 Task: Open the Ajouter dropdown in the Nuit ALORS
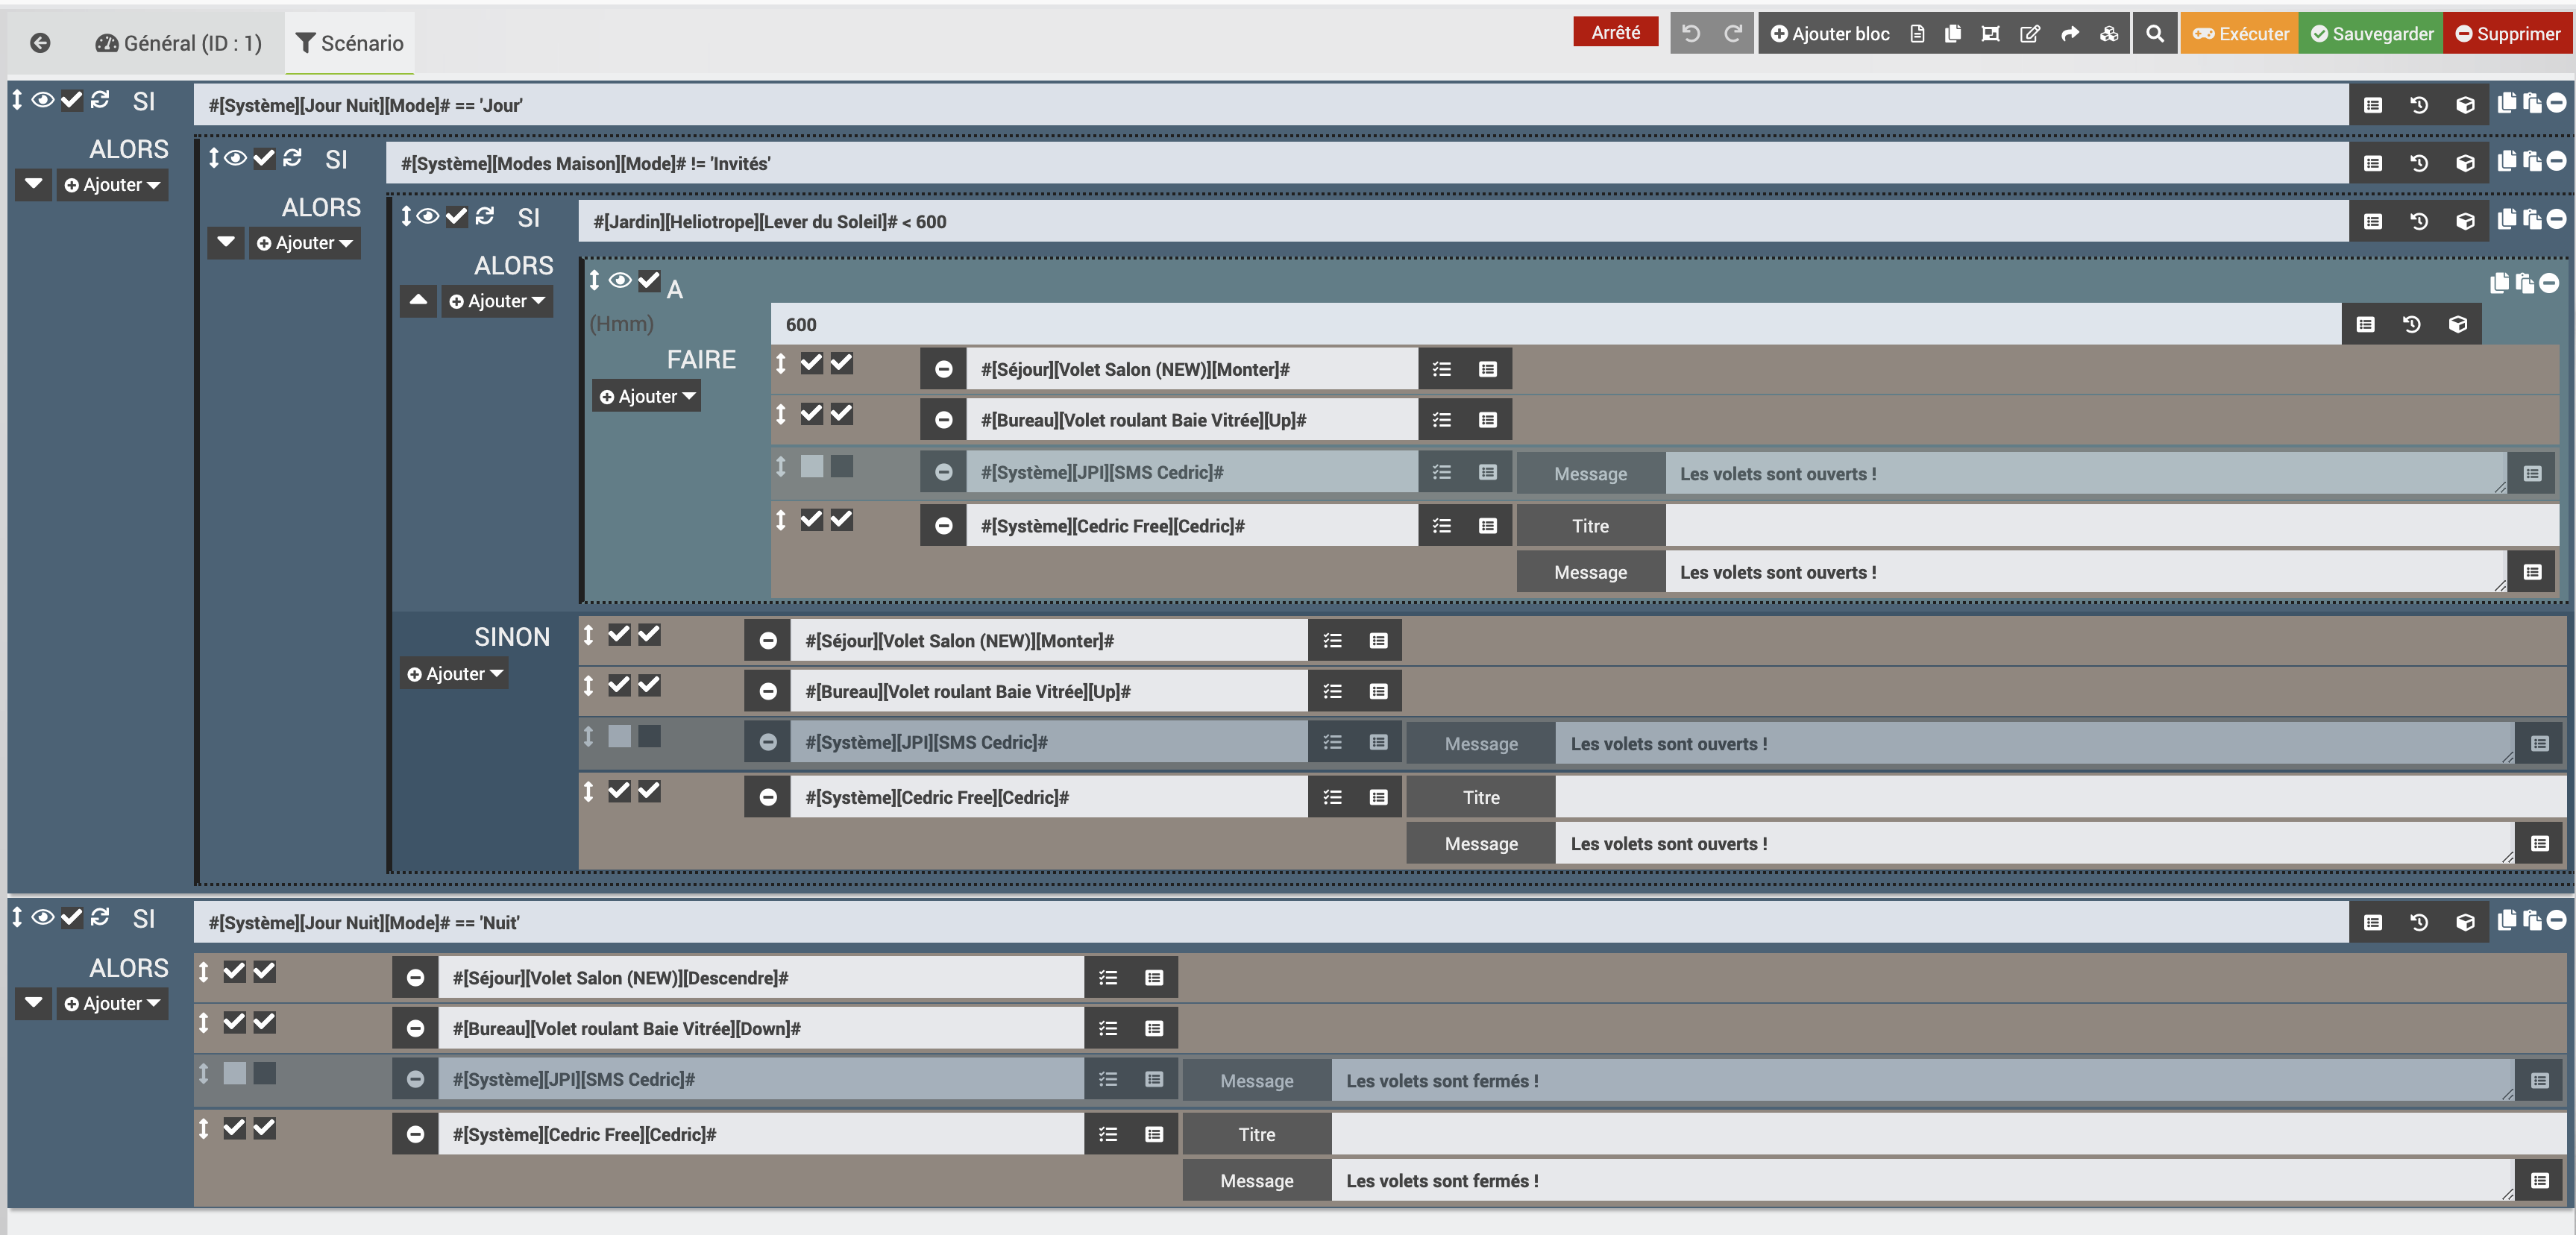(x=112, y=1004)
